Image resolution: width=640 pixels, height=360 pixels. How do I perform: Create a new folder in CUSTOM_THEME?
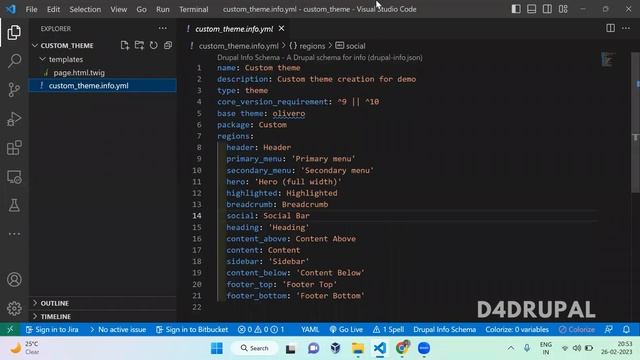[139, 45]
